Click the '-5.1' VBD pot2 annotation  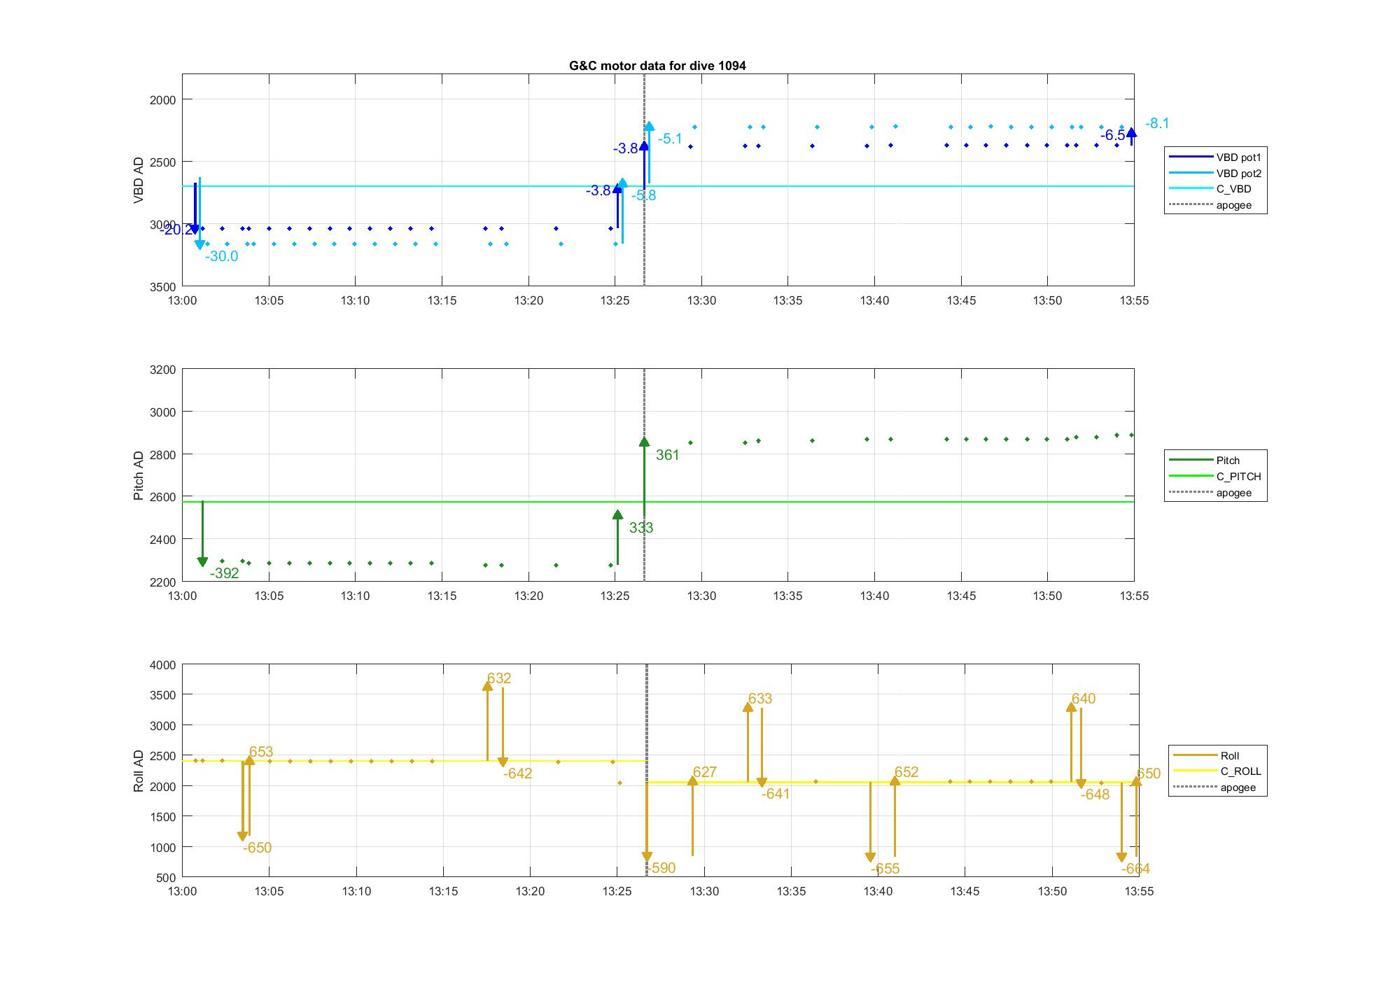[670, 139]
